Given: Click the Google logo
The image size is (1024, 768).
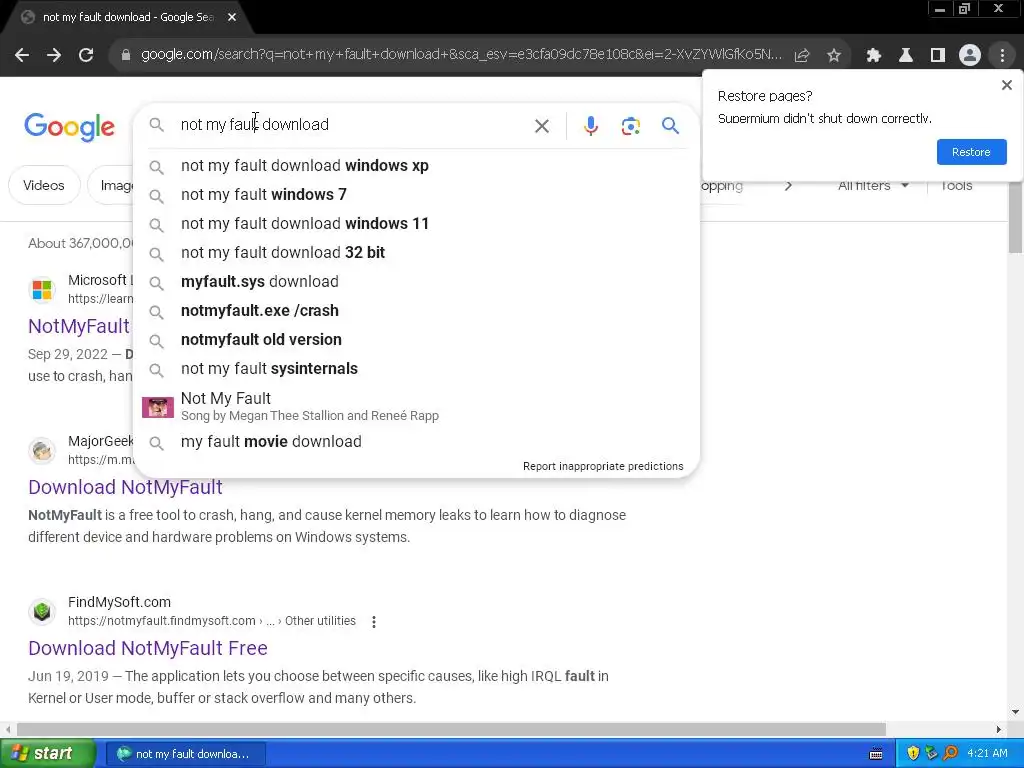Looking at the screenshot, I should 69,127.
